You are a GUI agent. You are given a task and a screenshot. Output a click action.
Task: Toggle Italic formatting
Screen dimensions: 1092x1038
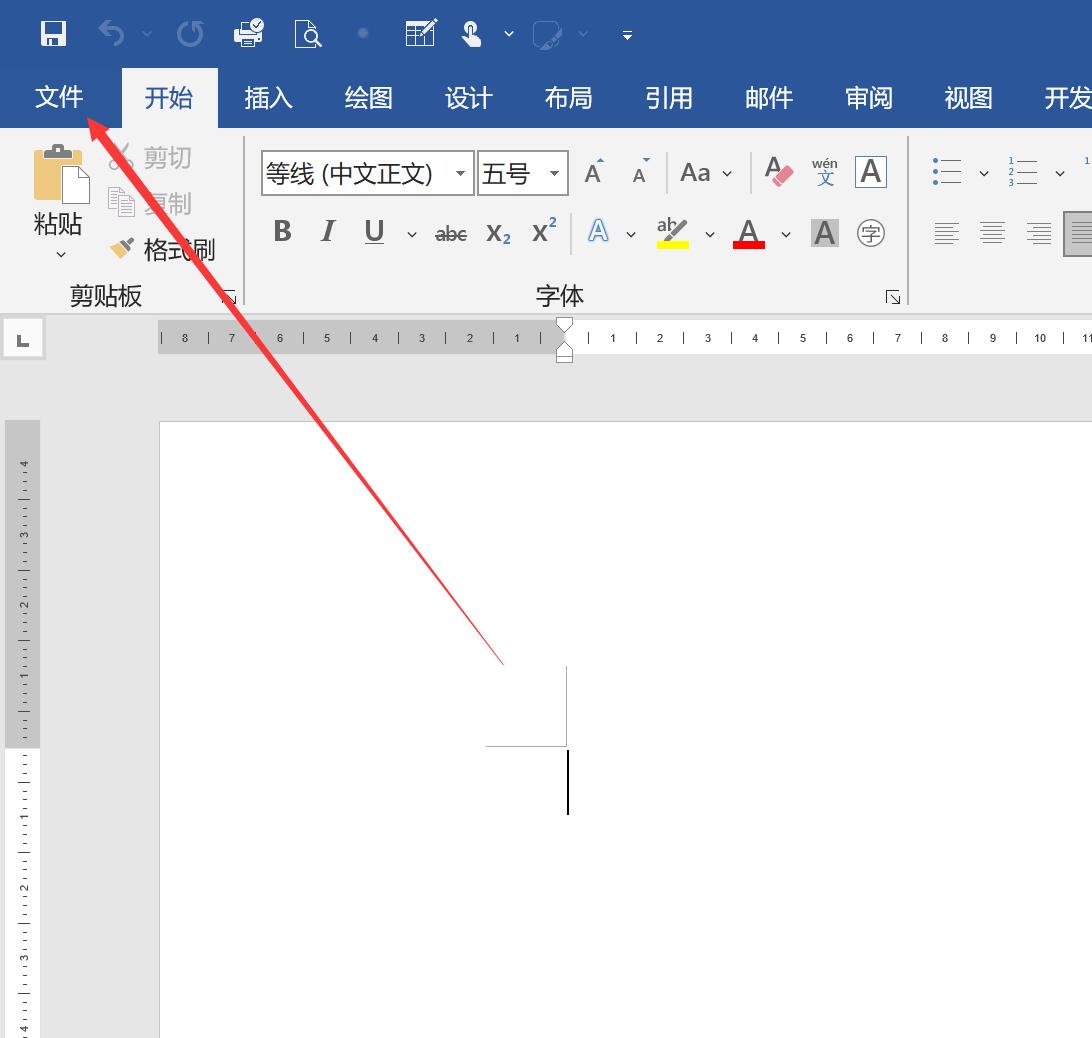click(327, 233)
